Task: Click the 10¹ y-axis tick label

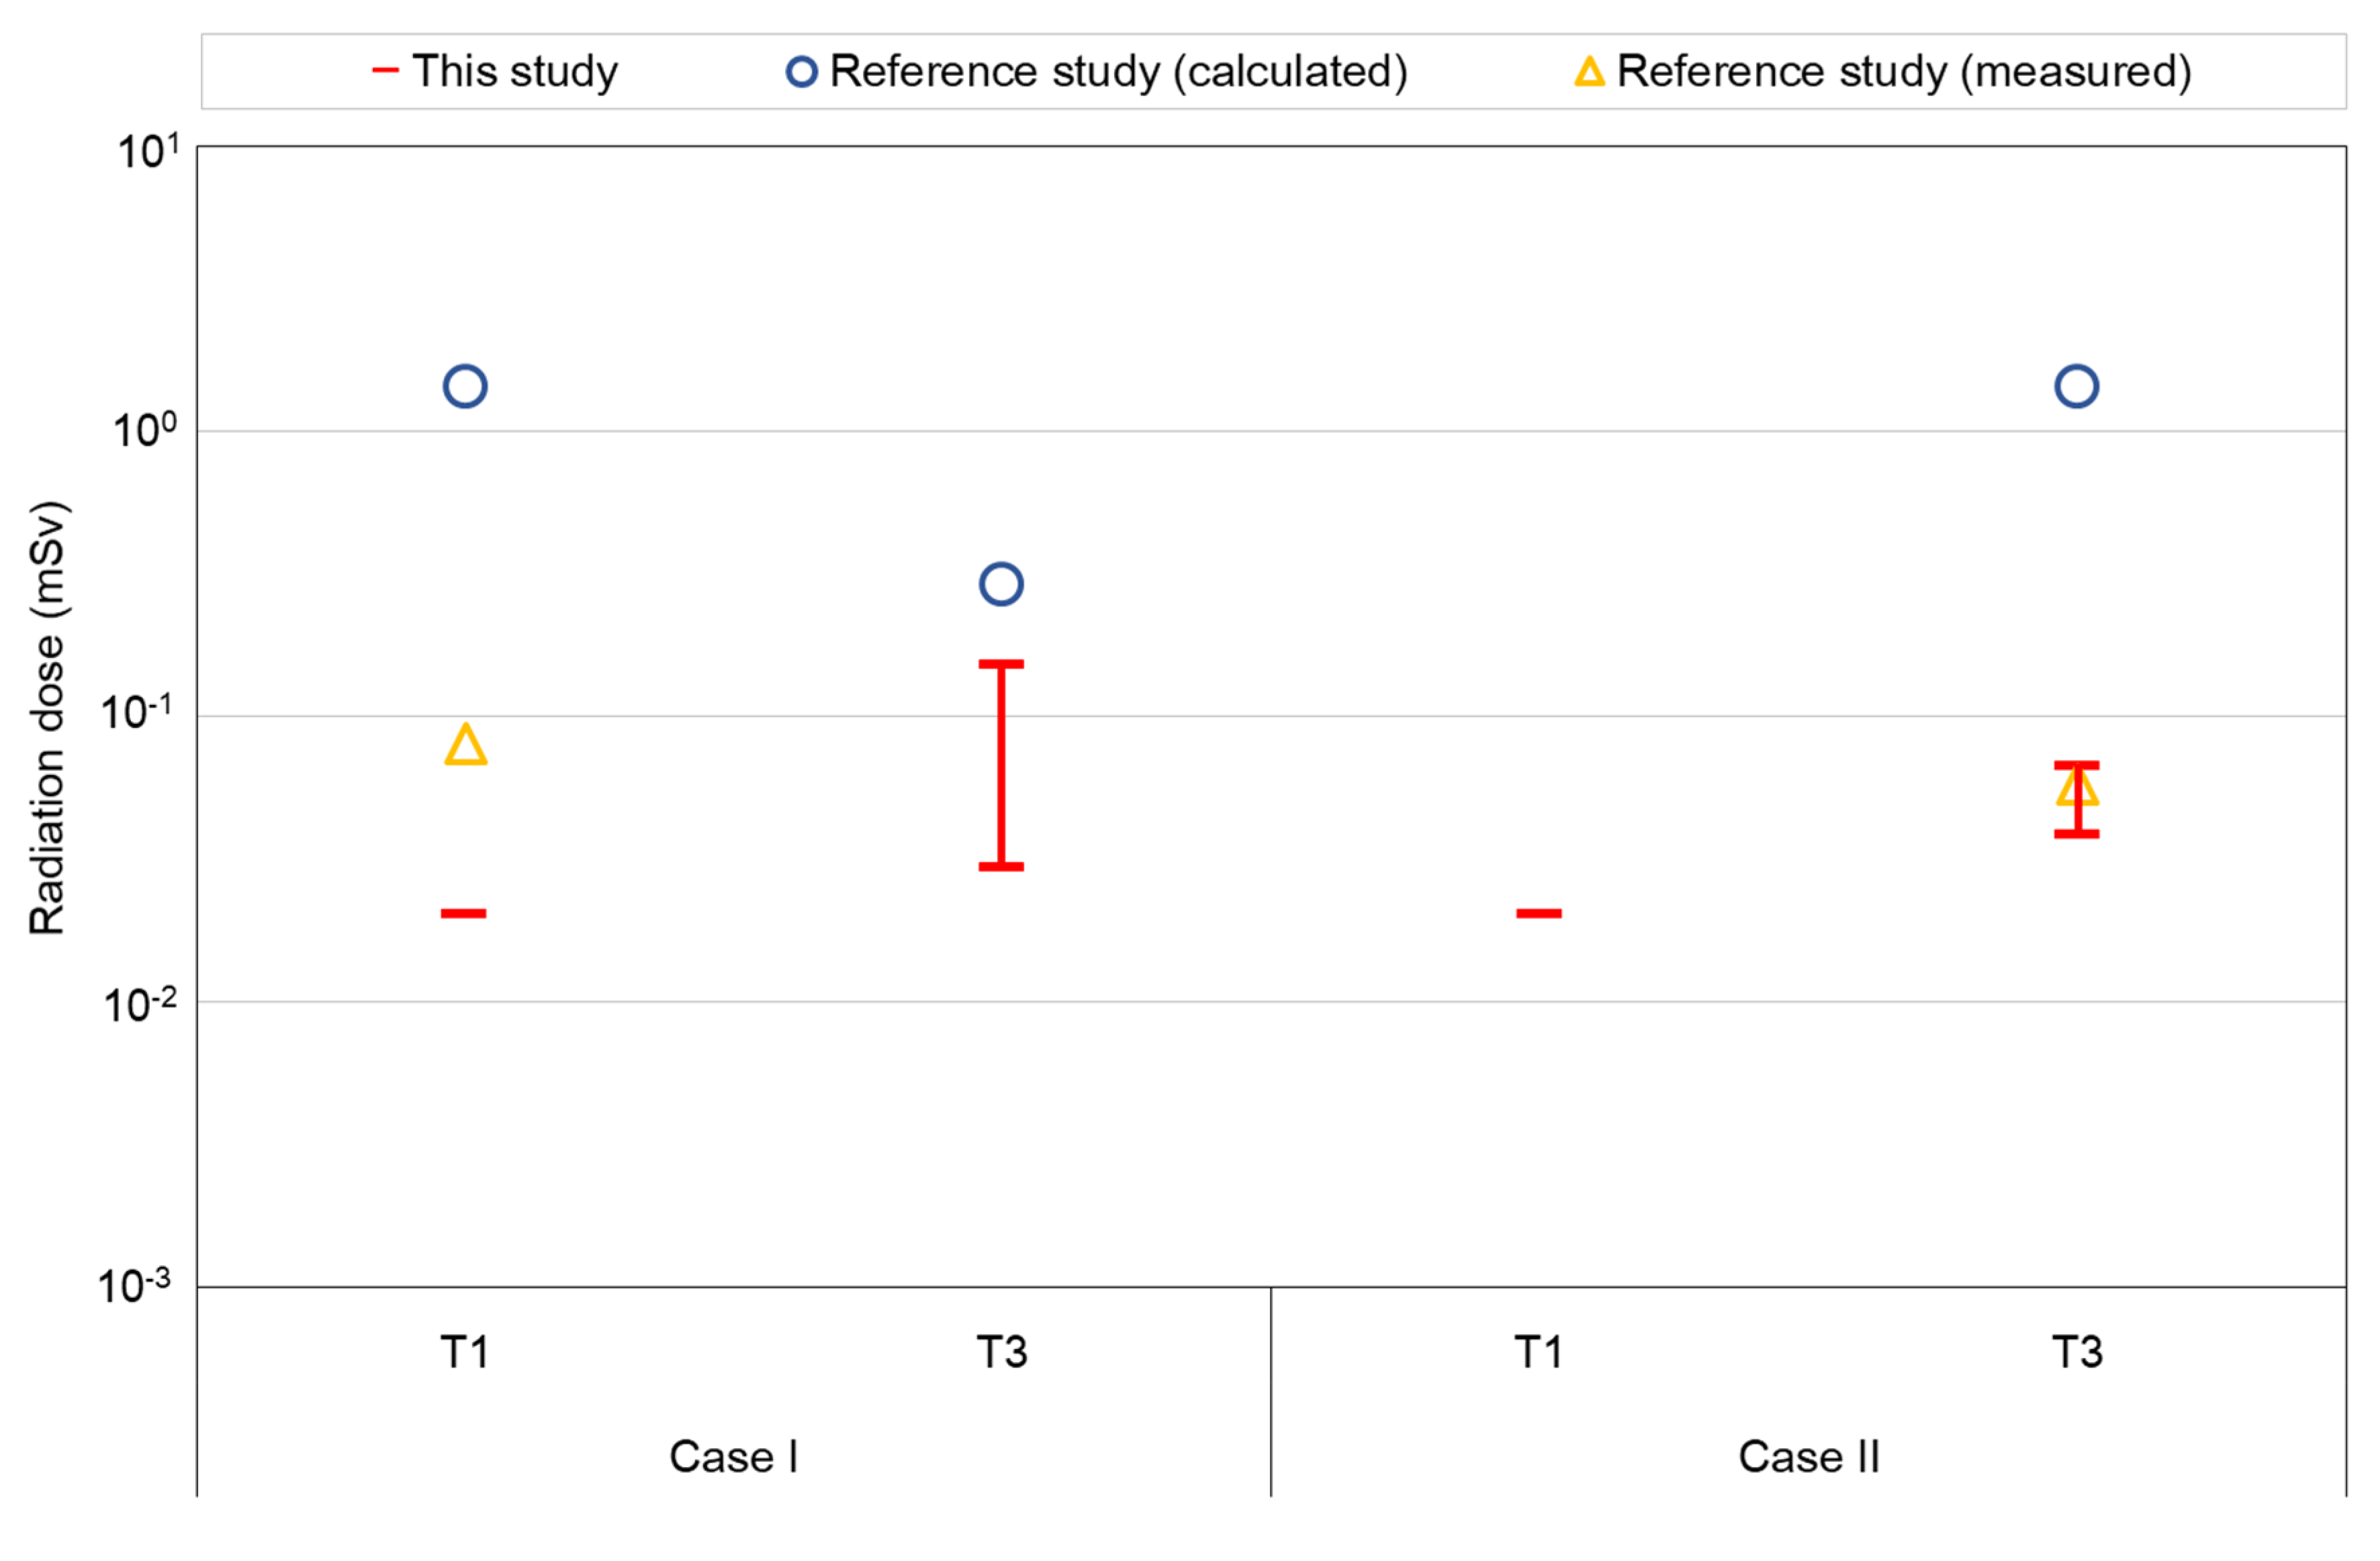Action: click(x=147, y=152)
